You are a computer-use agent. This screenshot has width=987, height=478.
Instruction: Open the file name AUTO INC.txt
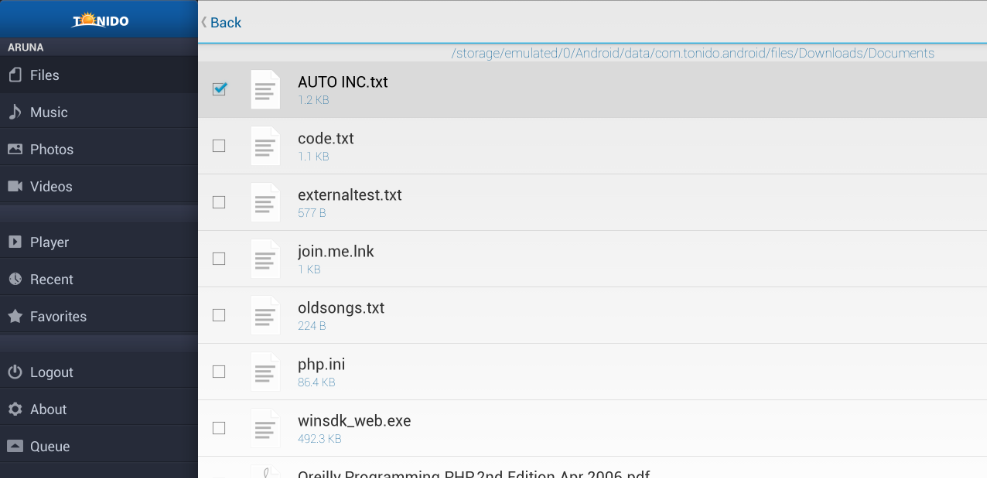(x=342, y=82)
